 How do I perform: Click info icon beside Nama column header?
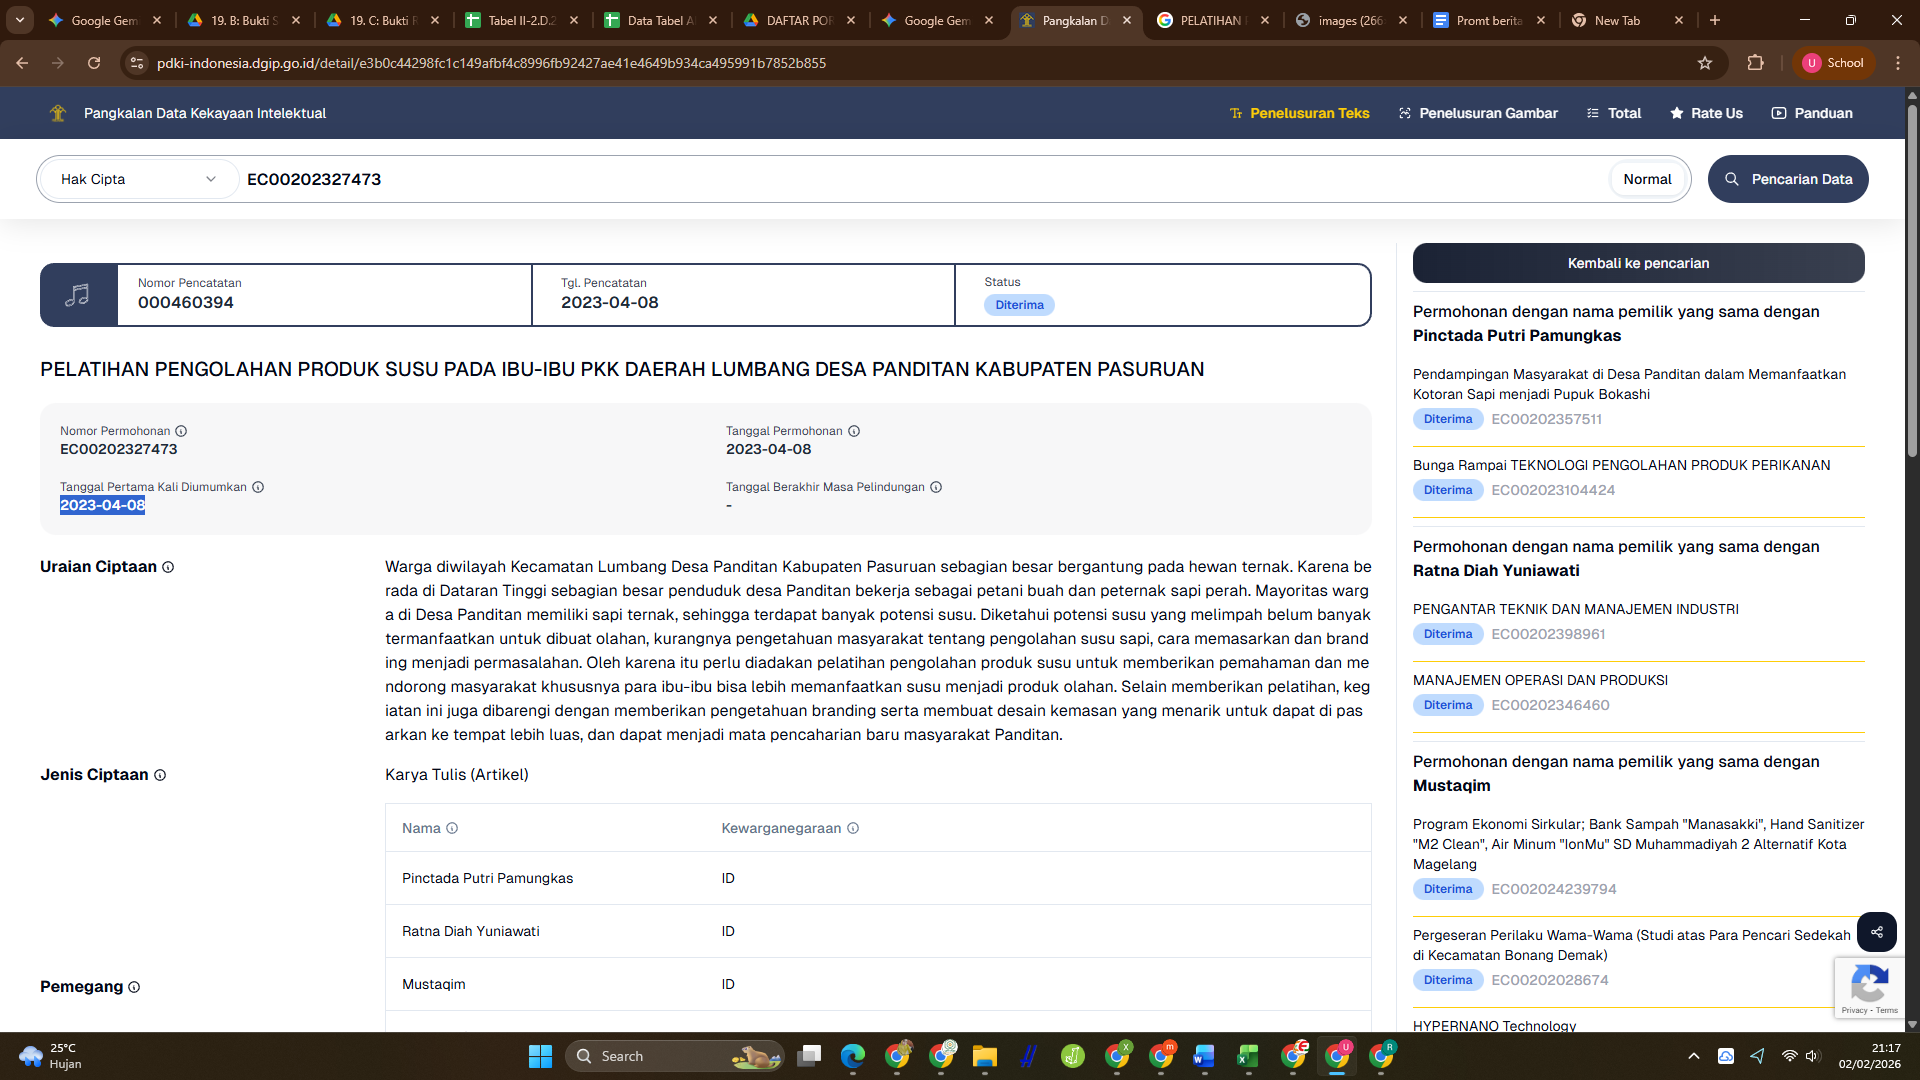point(452,828)
